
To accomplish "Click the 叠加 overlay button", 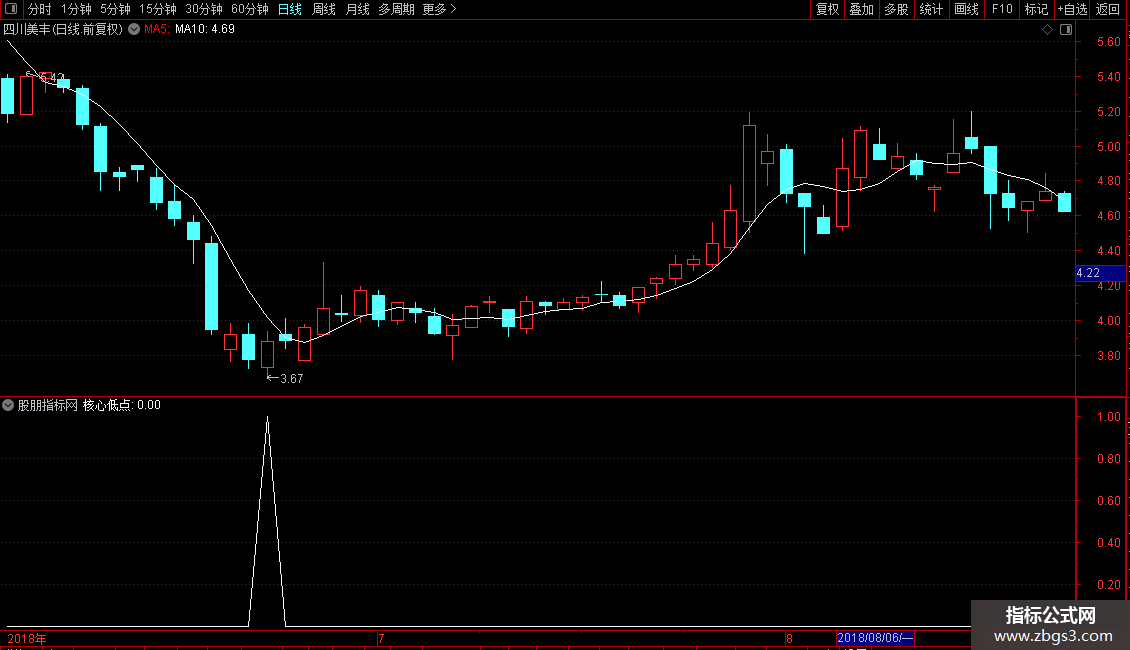I will pyautogui.click(x=861, y=9).
